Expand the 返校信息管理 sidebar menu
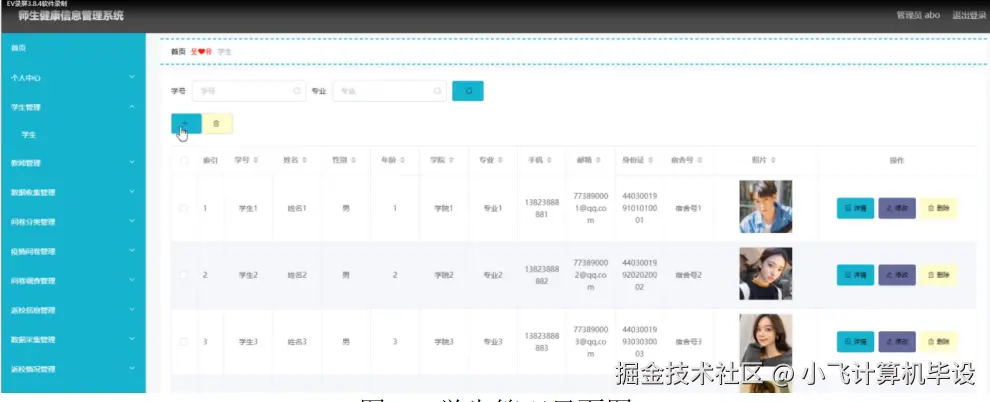This screenshot has height=402, width=990. [73, 310]
